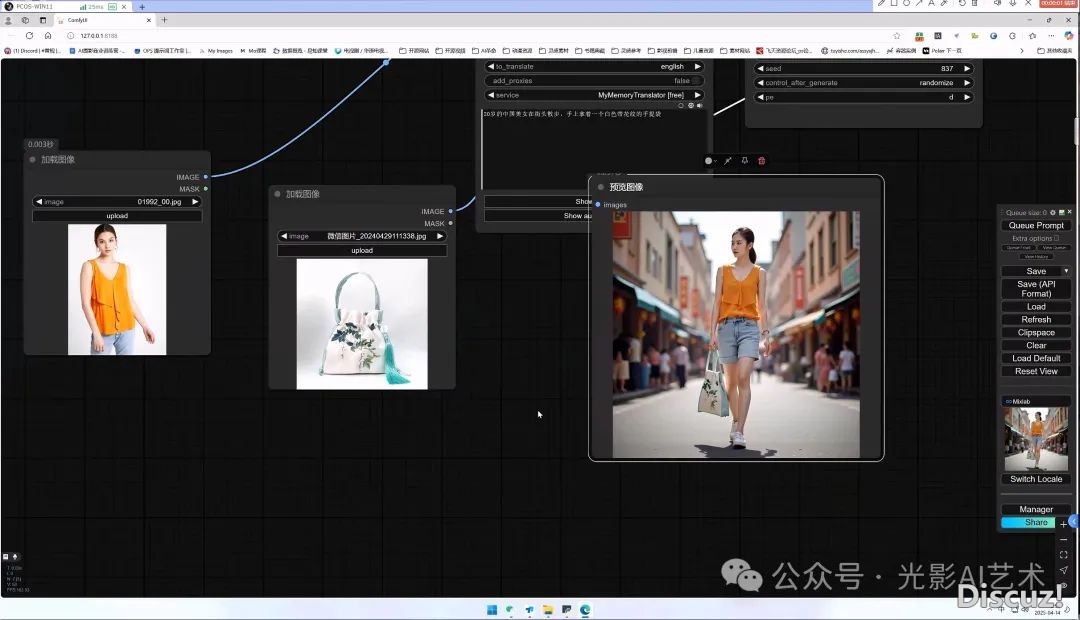Click next arrow on 01992_00.jpg image selector
Screen dimensions: 1080x620
point(196,202)
